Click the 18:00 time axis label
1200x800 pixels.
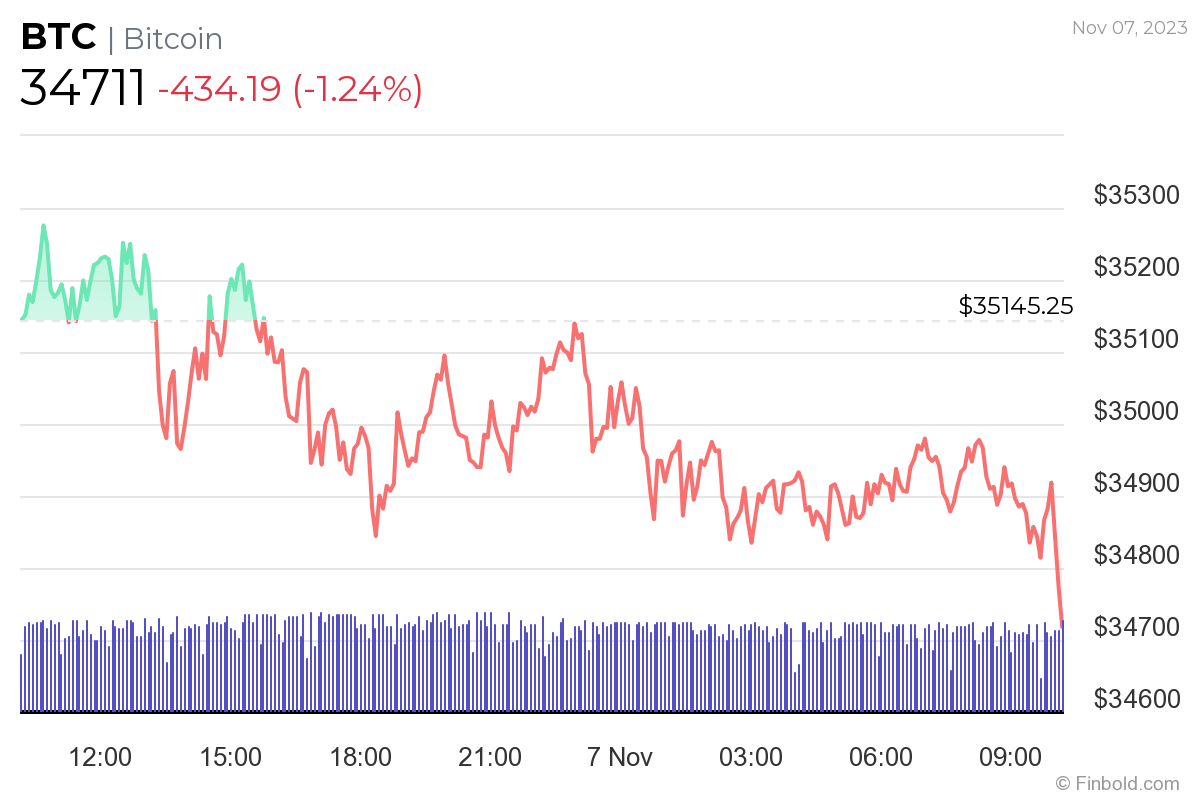(361, 756)
